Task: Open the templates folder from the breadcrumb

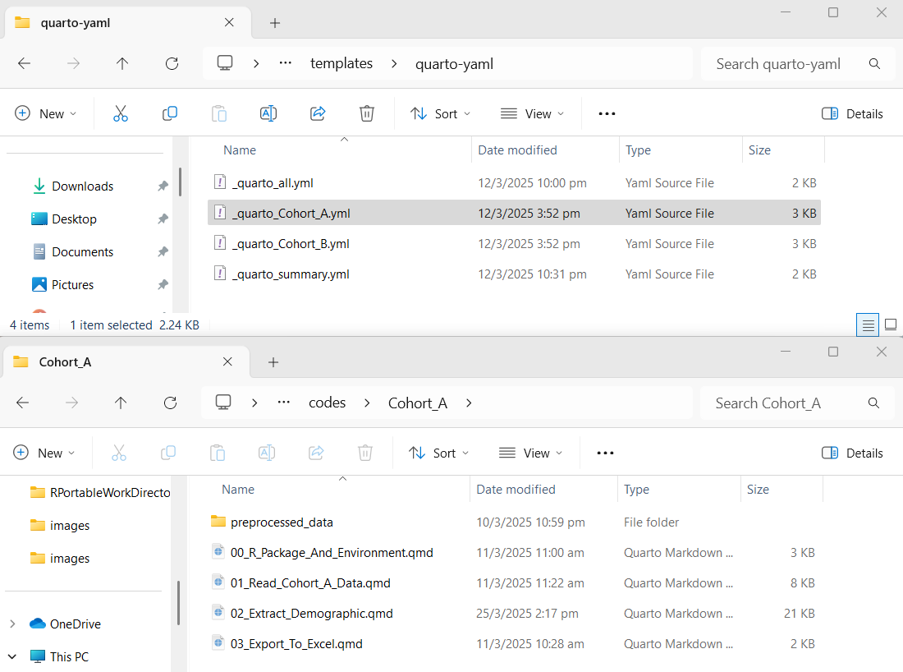Action: 341,63
